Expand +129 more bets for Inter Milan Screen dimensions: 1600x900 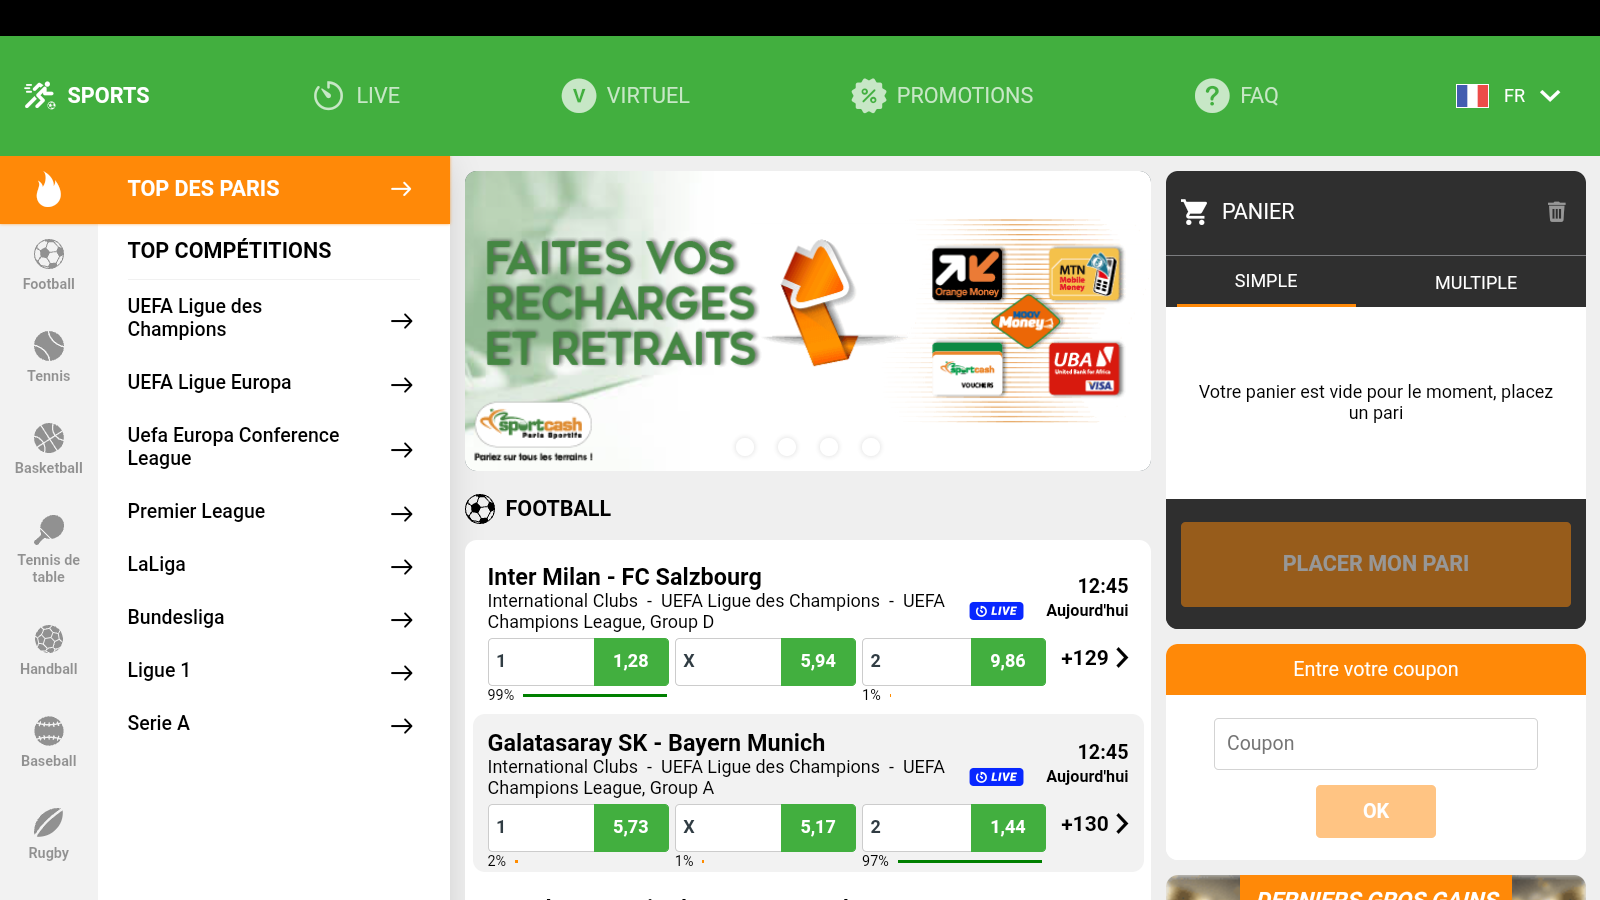coord(1095,658)
